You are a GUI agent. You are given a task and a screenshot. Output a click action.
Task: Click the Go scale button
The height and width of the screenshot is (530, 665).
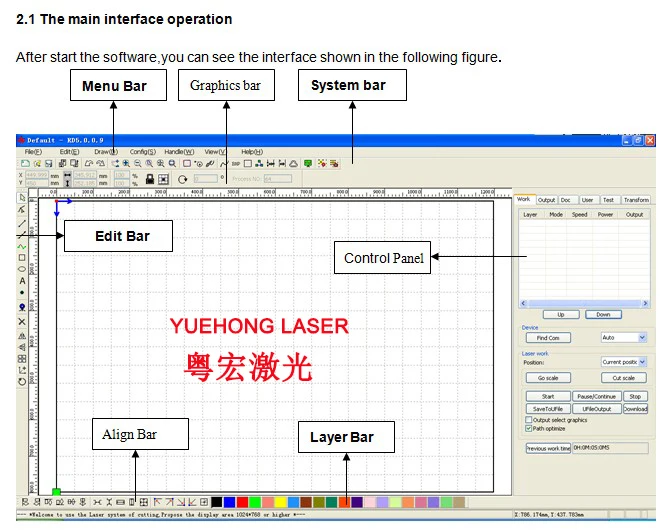click(548, 378)
